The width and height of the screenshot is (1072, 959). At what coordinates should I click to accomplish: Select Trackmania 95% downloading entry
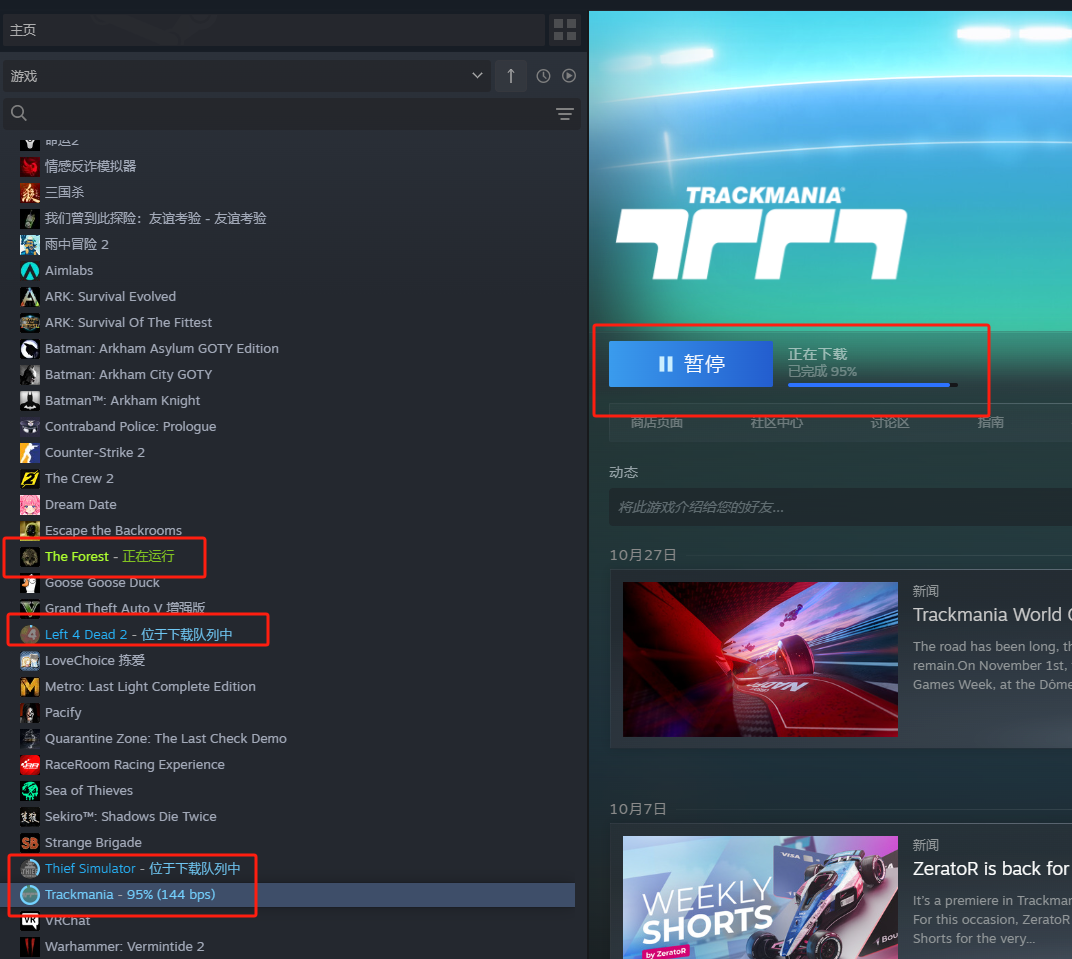130,895
